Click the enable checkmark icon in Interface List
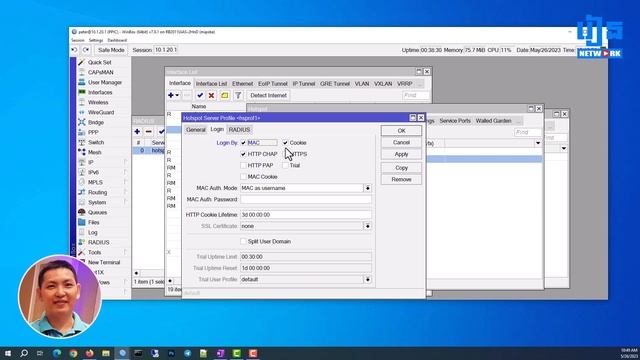This screenshot has height=360, width=640. [x=200, y=96]
